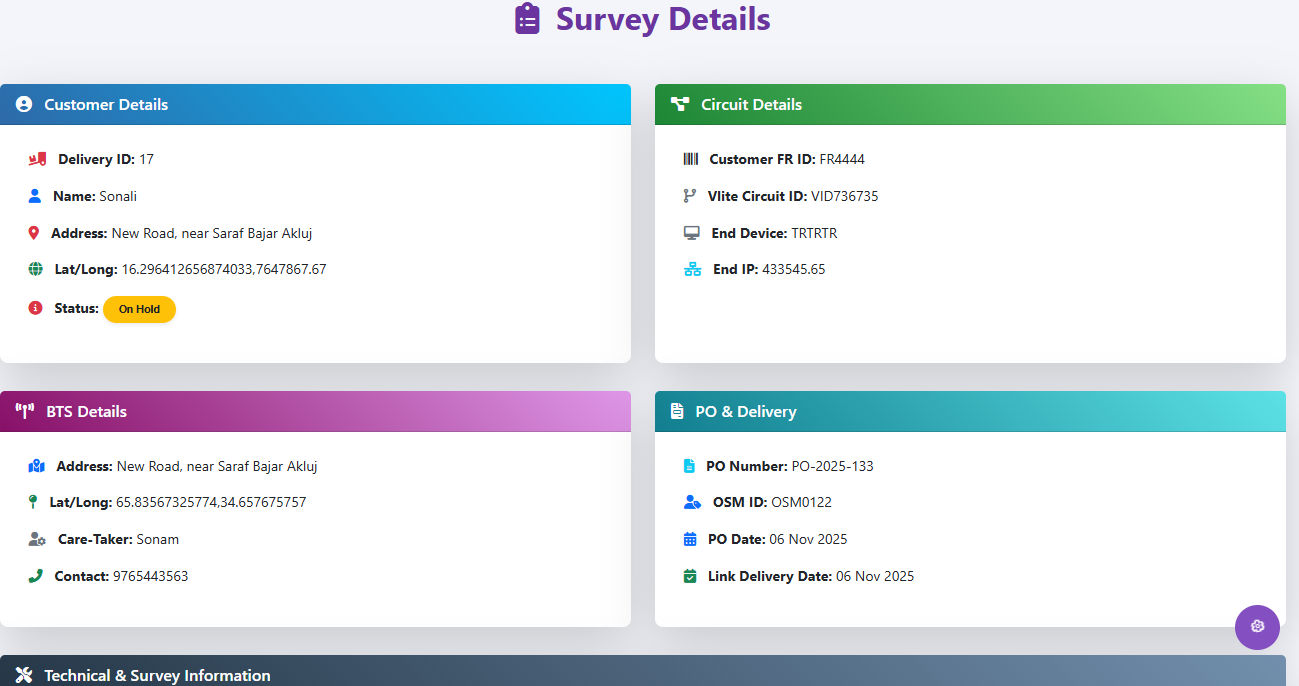Click the person icon beside Name Sonali
This screenshot has height=686, width=1299.
coord(35,196)
